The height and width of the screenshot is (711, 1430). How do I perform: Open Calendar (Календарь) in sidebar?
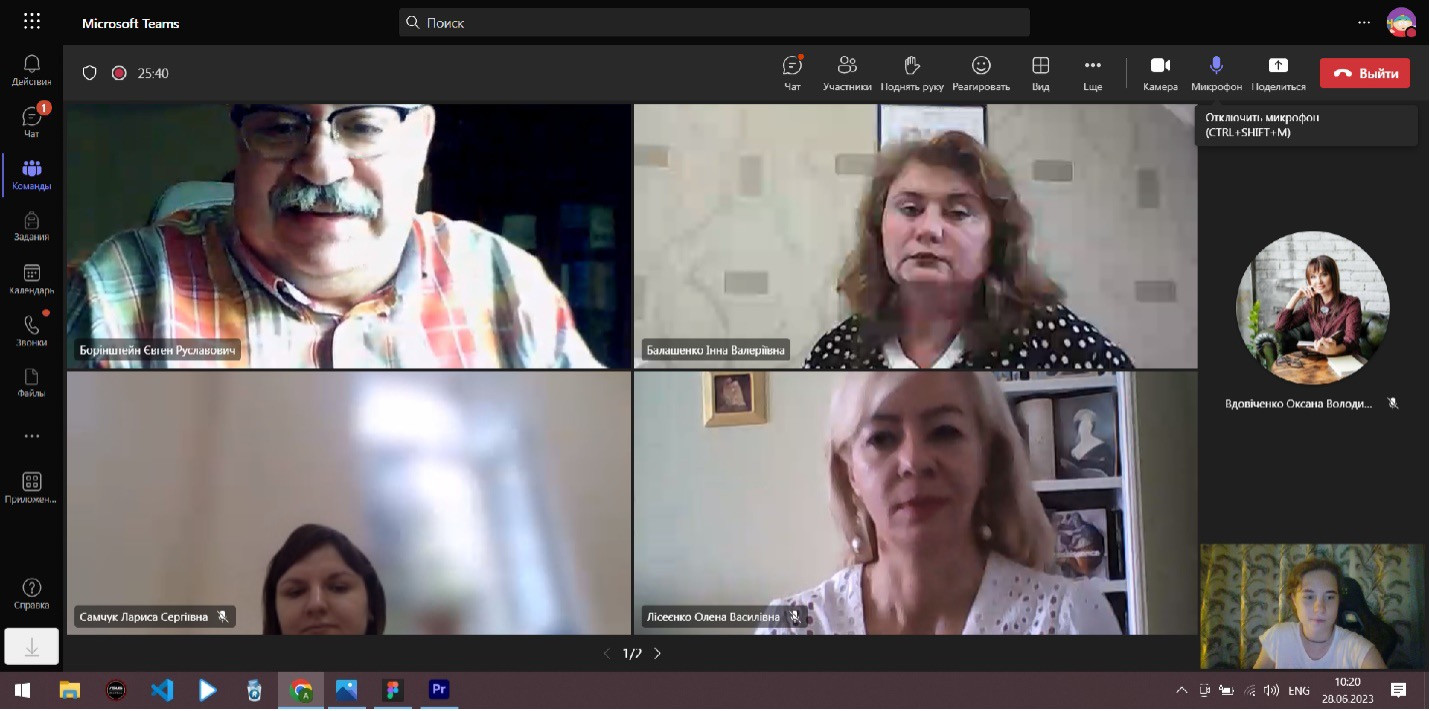[x=31, y=279]
